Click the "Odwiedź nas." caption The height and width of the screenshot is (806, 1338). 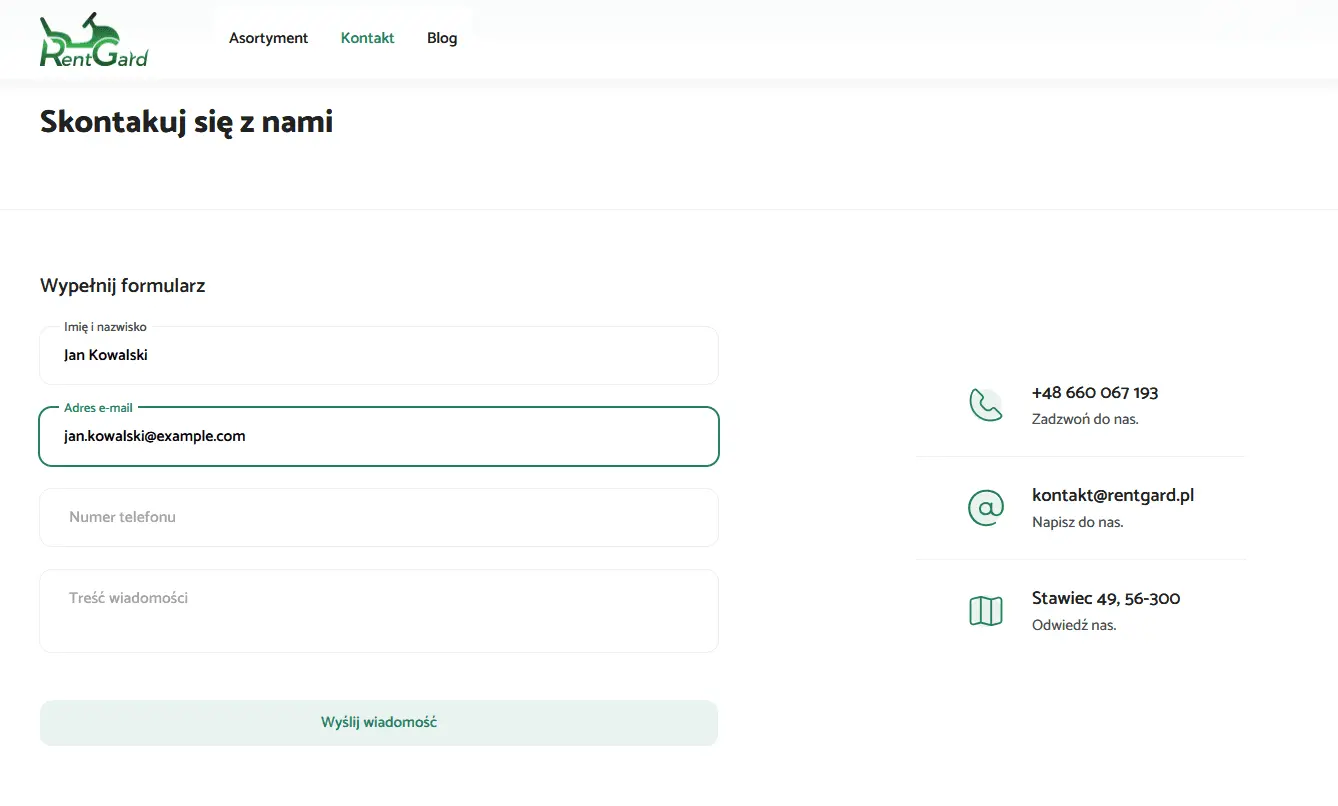point(1073,625)
